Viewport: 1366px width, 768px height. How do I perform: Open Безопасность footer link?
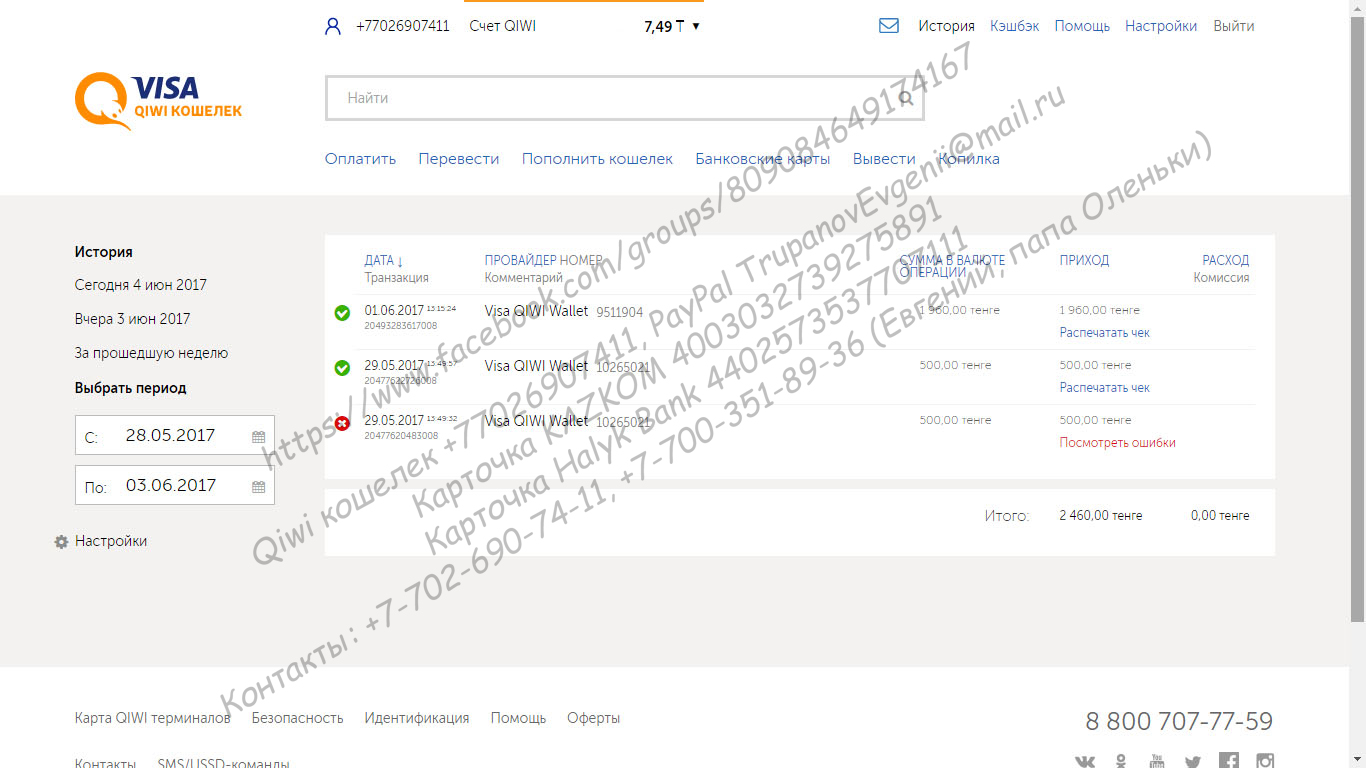297,718
